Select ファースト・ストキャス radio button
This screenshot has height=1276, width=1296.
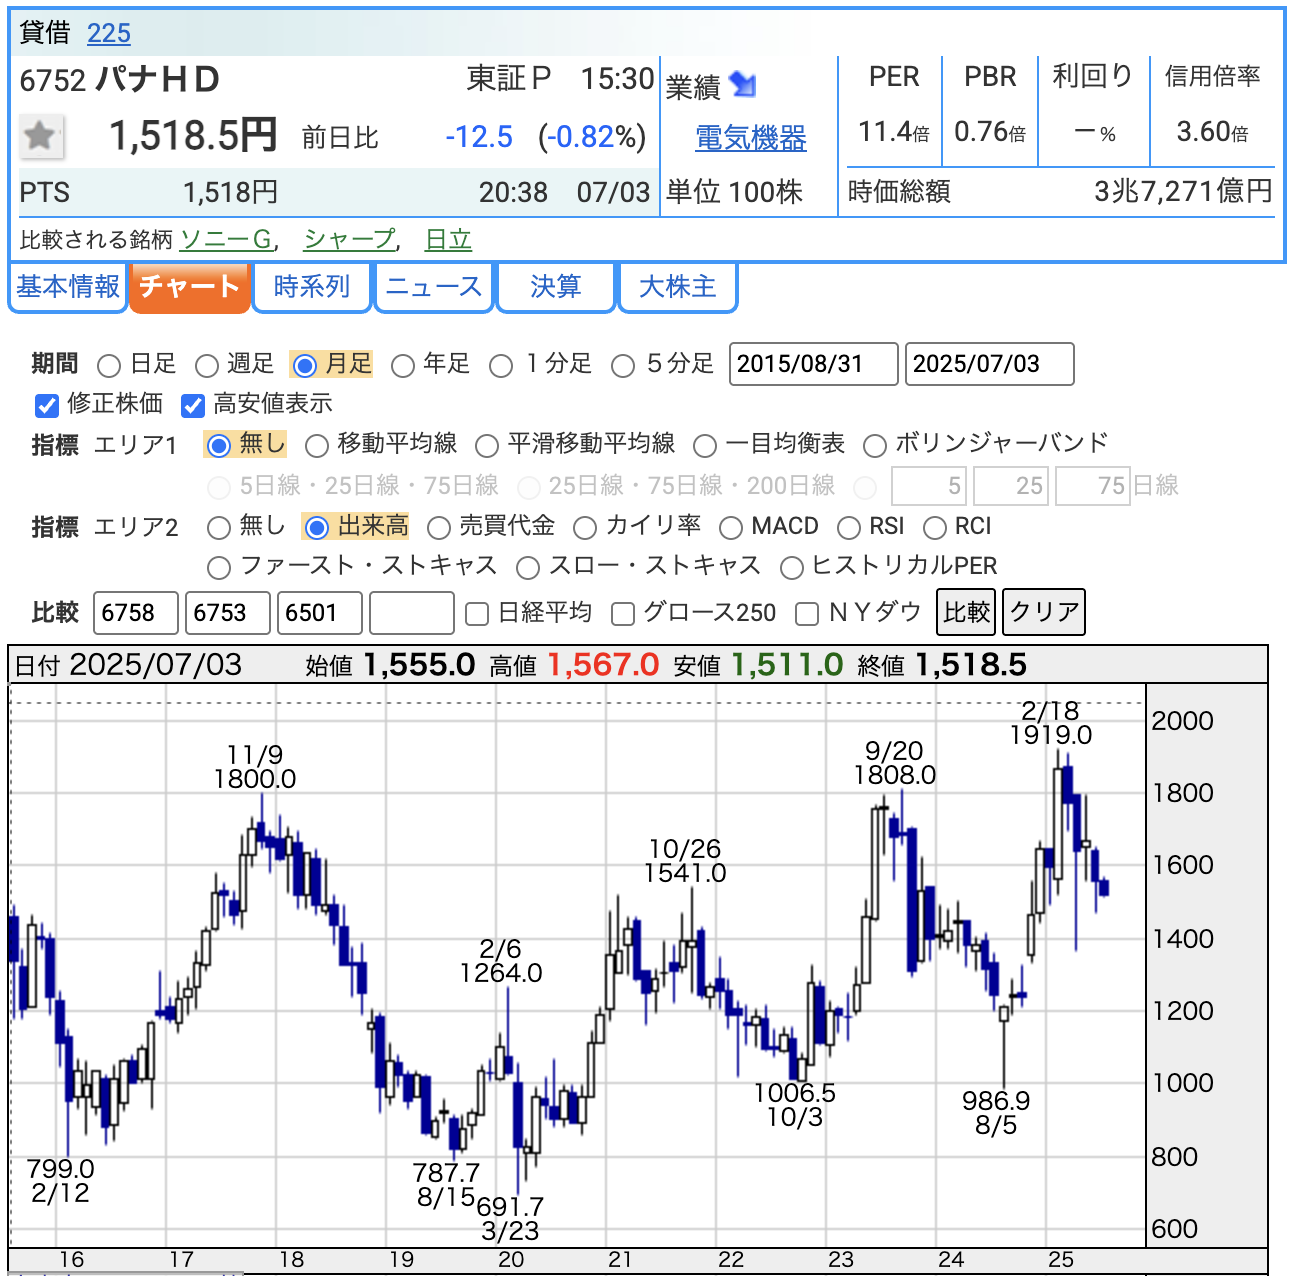219,568
